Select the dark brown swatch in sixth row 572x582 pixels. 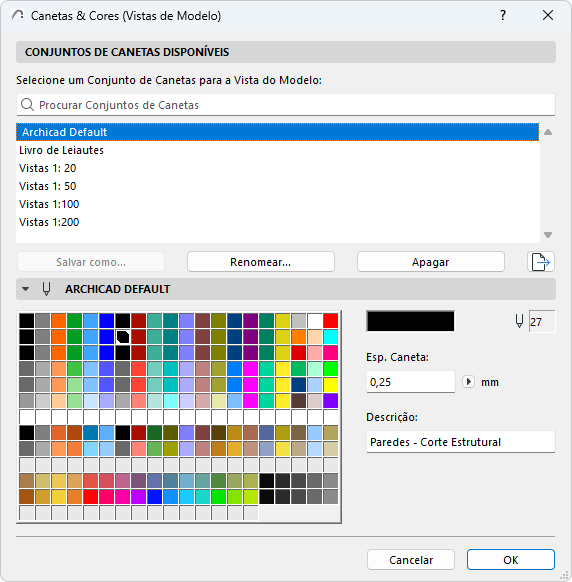click(298, 400)
